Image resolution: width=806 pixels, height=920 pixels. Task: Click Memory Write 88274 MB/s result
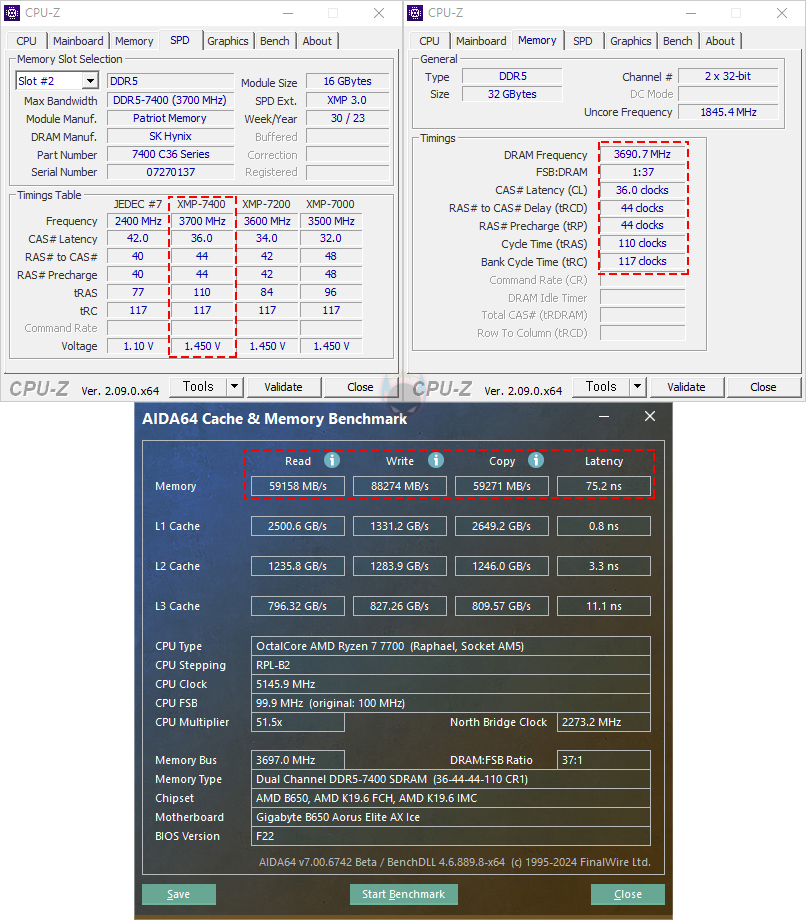[400, 486]
